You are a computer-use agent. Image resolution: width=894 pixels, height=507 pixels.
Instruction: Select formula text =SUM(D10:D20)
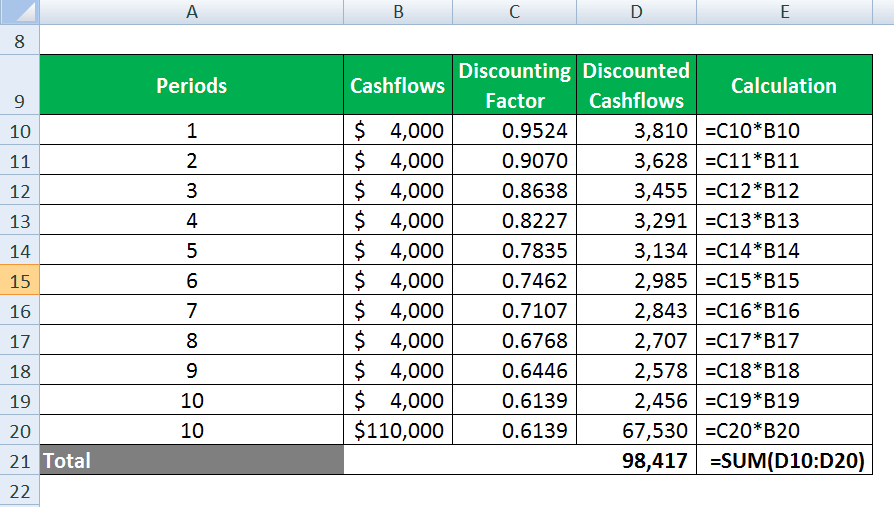point(787,460)
